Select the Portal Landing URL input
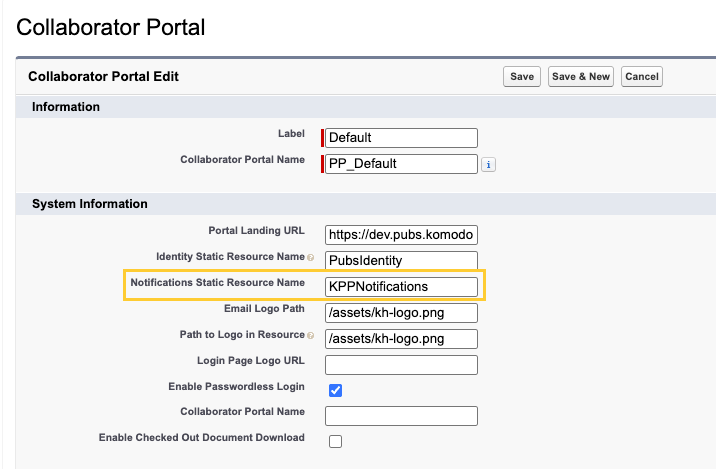Screen dimensions: 716x469 pos(402,235)
